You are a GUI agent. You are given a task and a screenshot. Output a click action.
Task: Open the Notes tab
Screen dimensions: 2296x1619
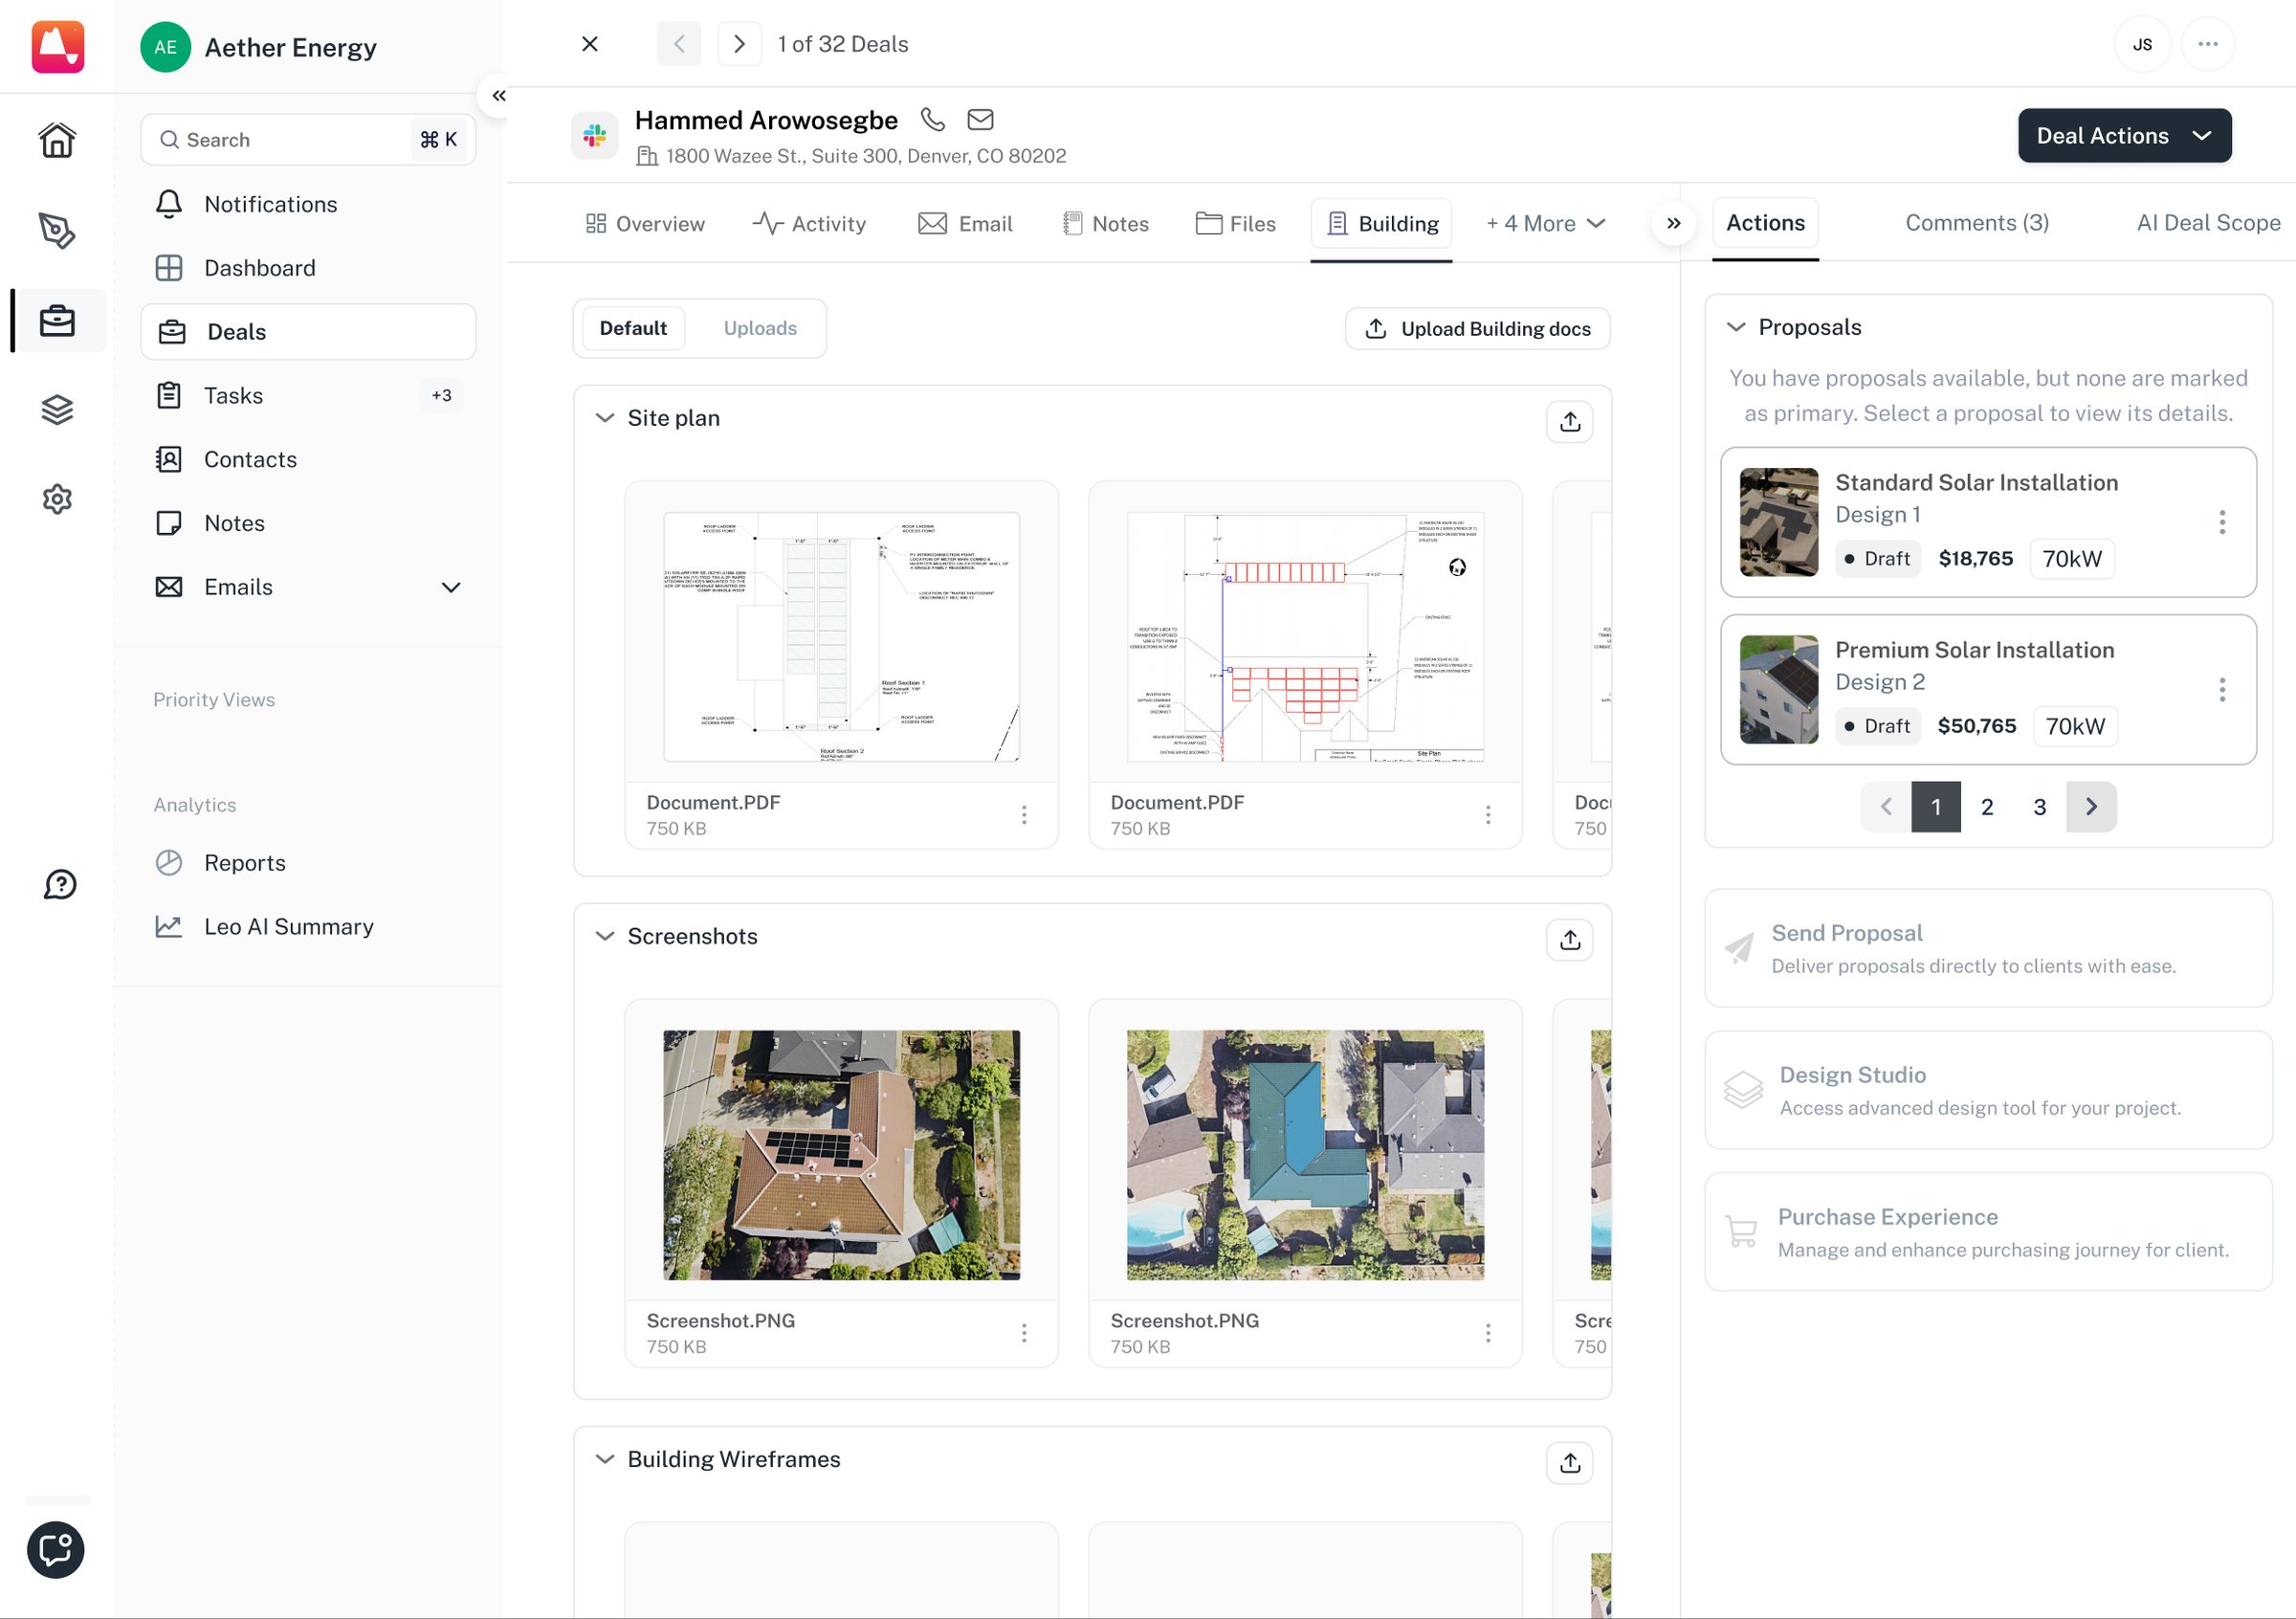pos(1106,224)
